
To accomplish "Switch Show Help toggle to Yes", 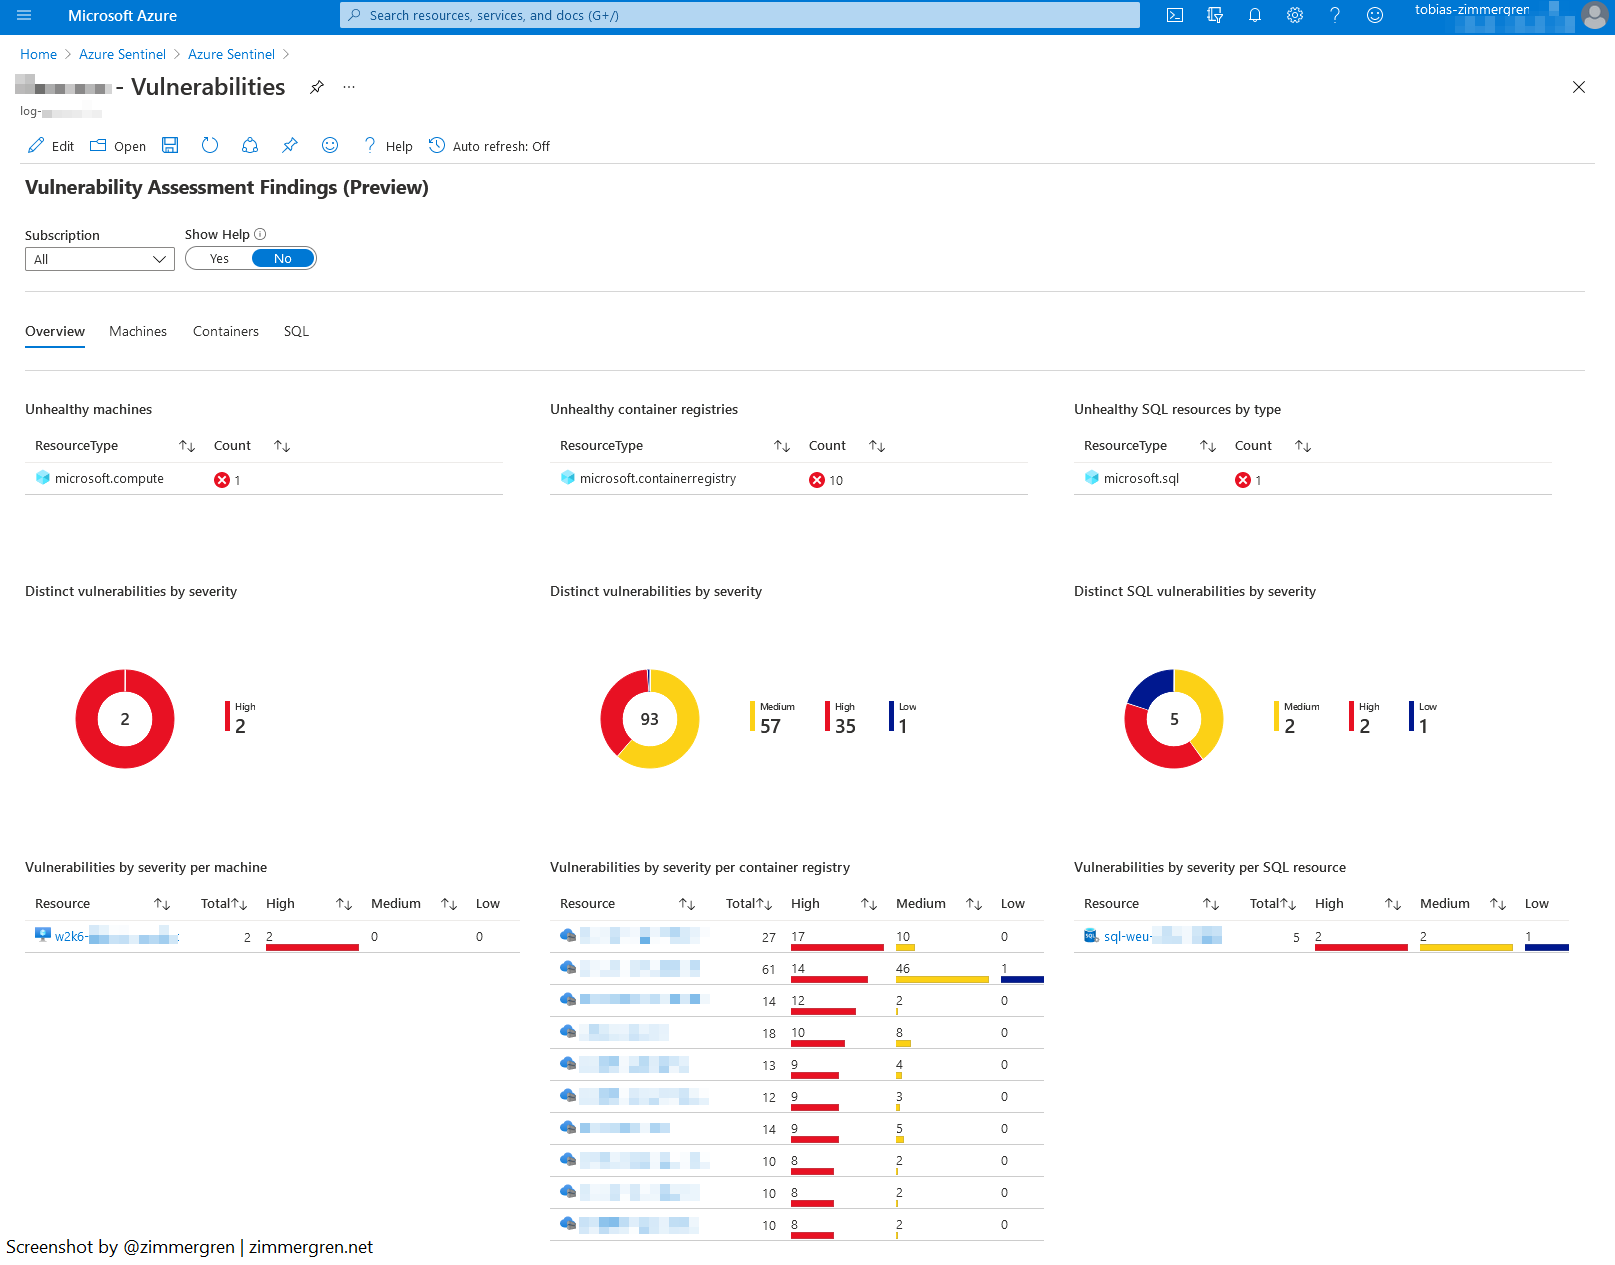I will (x=218, y=258).
